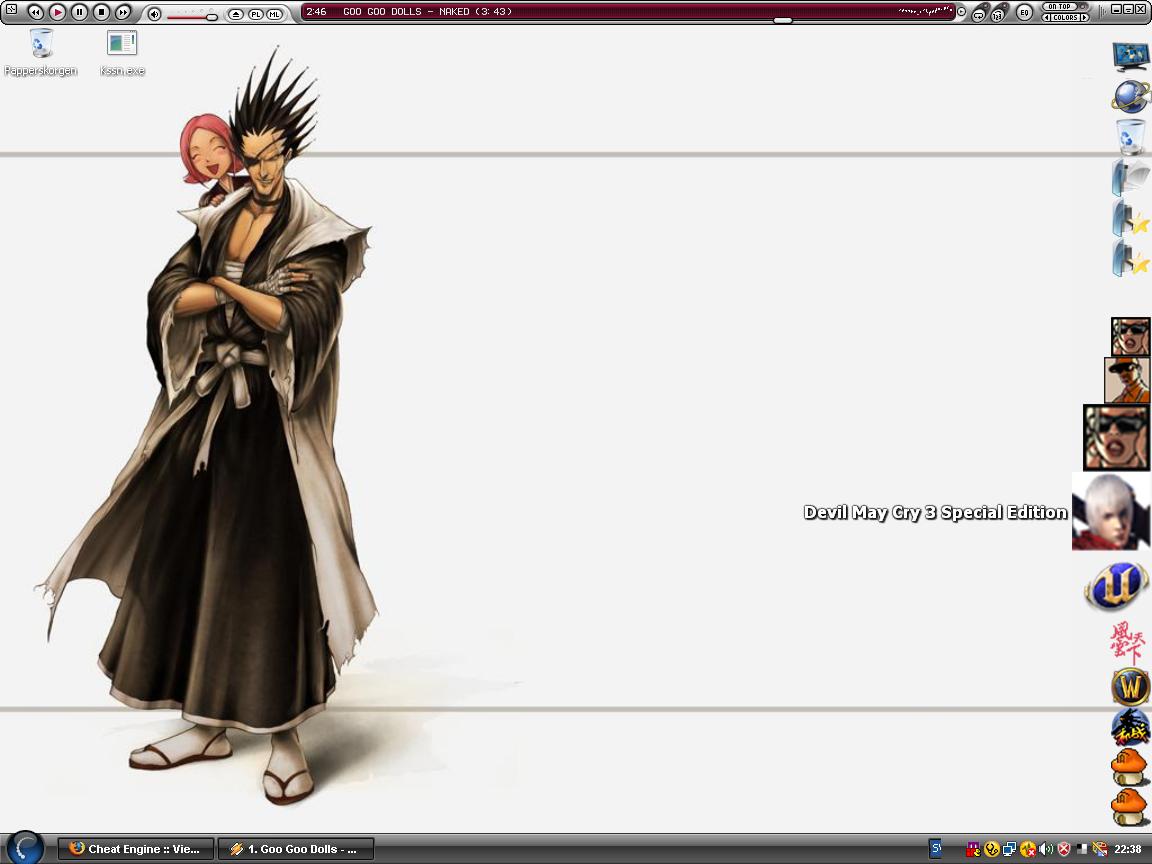Open the Start menu orb
This screenshot has height=864, width=1152.
[x=25, y=847]
